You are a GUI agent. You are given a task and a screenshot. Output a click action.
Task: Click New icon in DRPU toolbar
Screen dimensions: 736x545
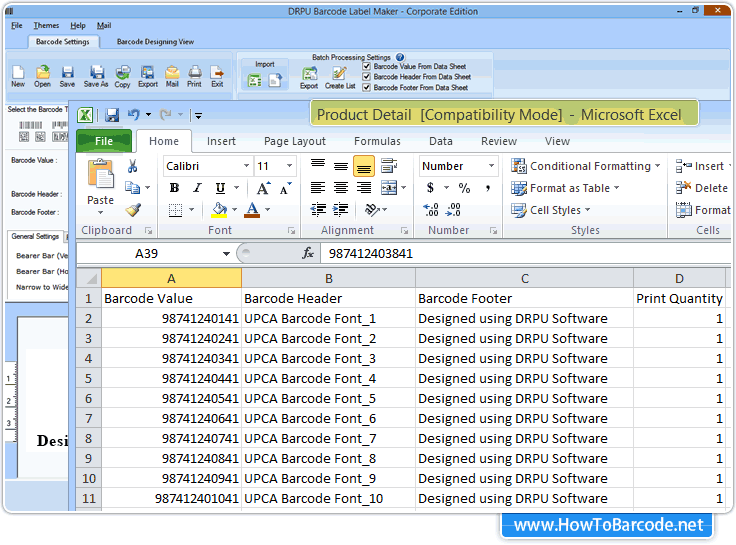click(18, 73)
